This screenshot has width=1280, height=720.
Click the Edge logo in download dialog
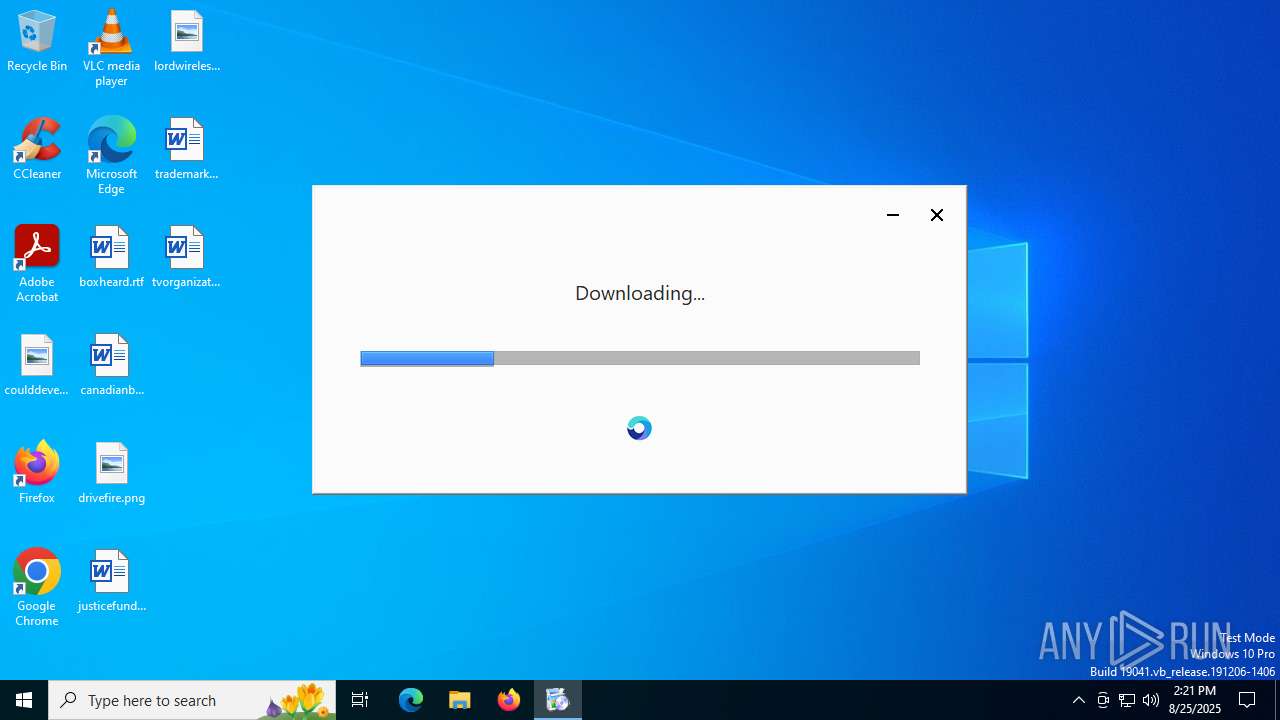(x=639, y=428)
